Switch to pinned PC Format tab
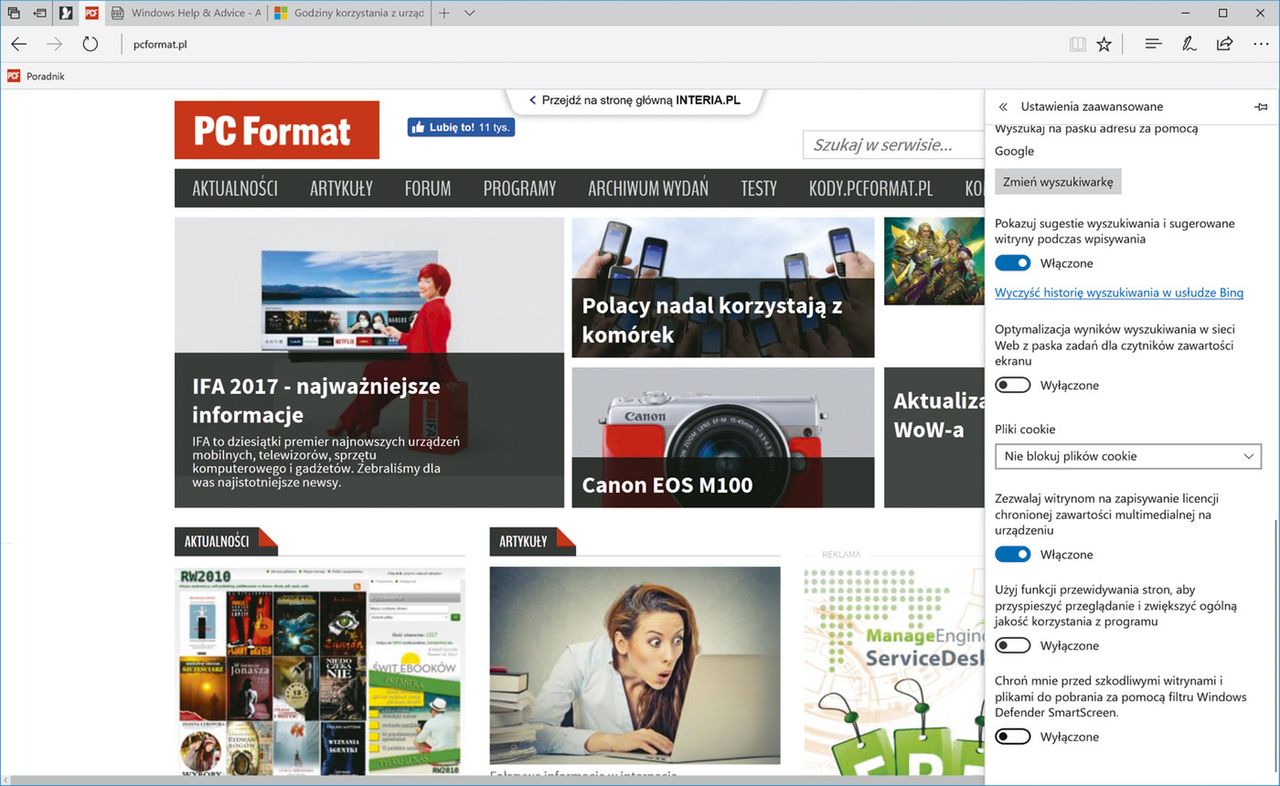This screenshot has width=1280, height=786. tap(91, 13)
